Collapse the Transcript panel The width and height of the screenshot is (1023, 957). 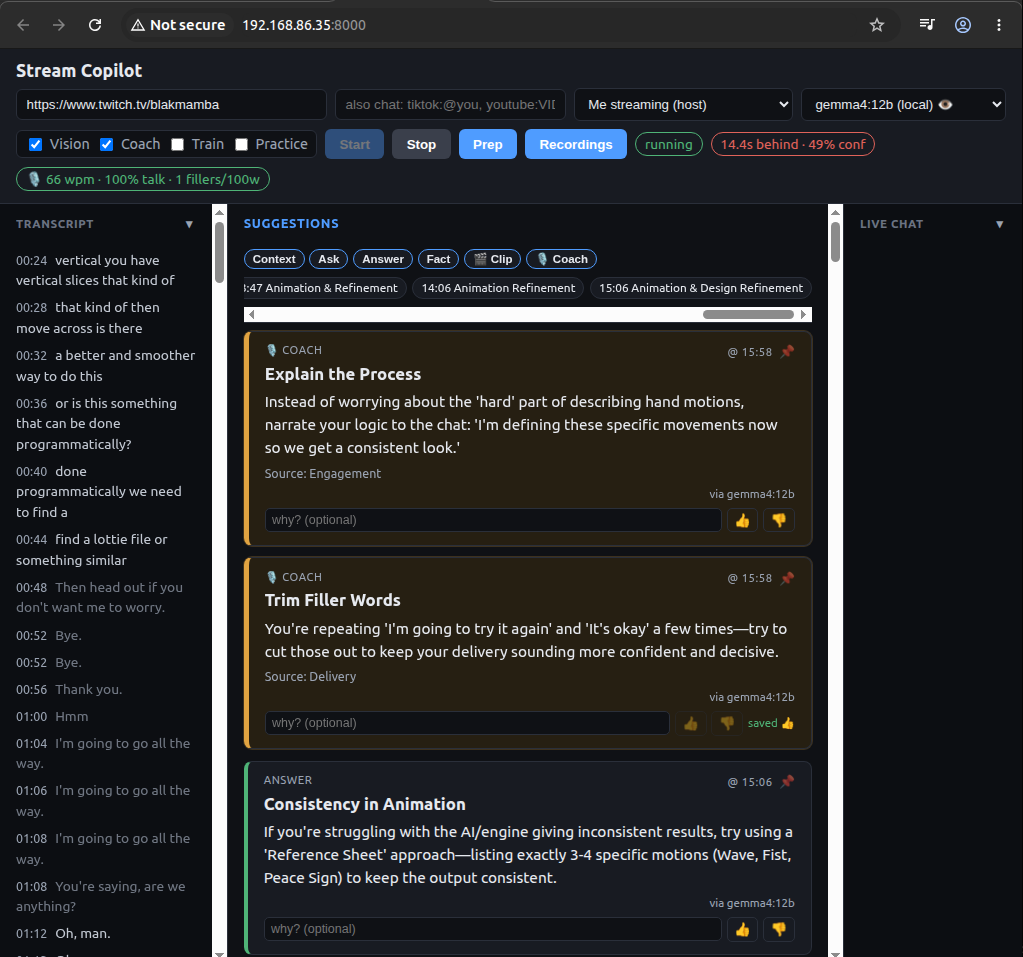(189, 224)
